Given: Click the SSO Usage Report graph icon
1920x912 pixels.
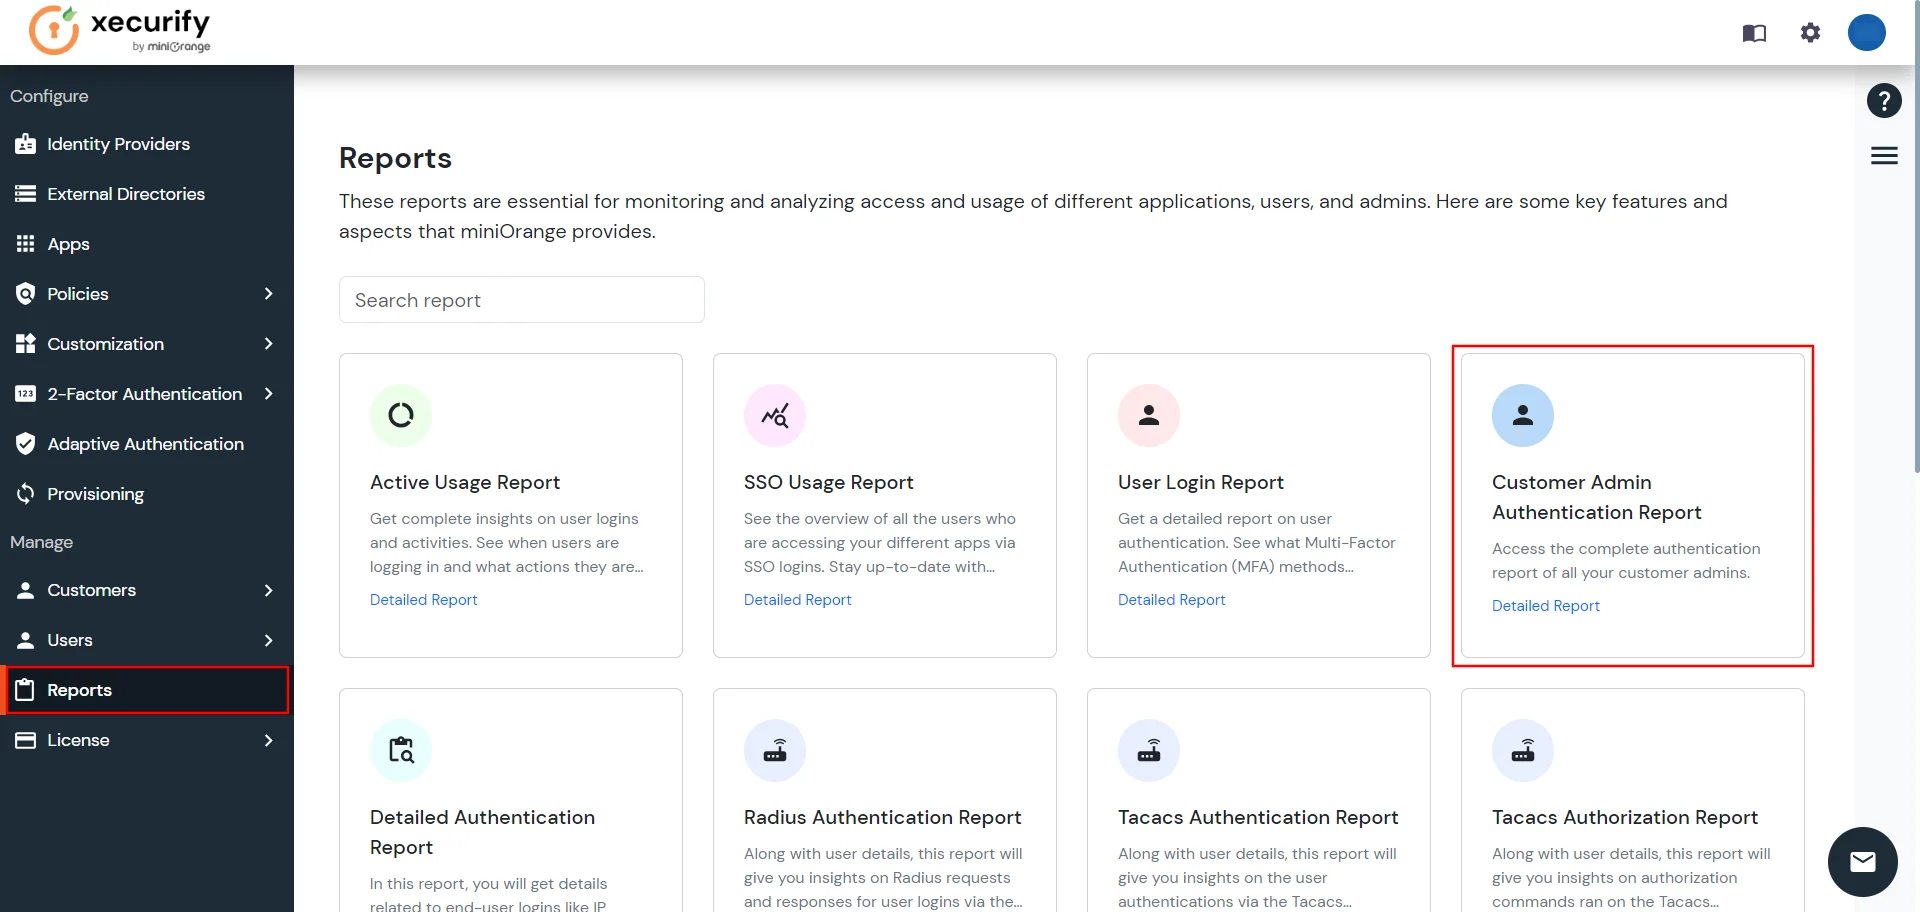Looking at the screenshot, I should tap(775, 415).
